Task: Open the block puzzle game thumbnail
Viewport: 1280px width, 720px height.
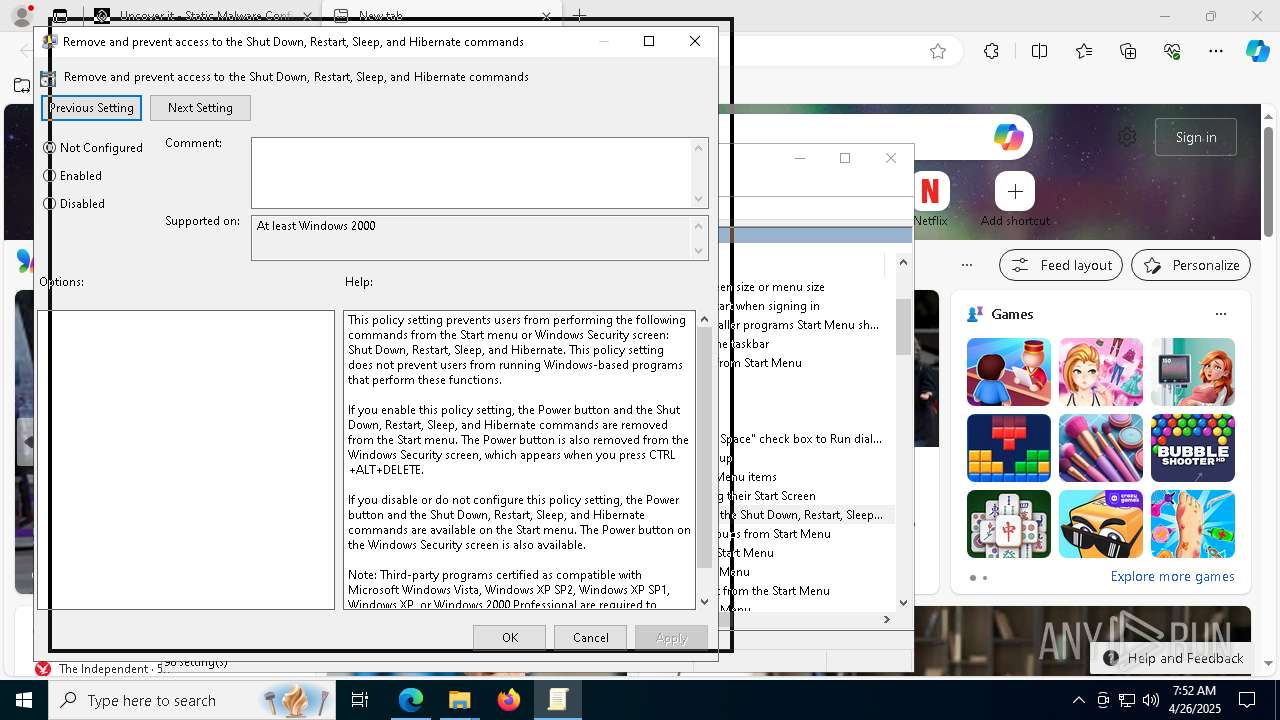Action: click(1009, 448)
